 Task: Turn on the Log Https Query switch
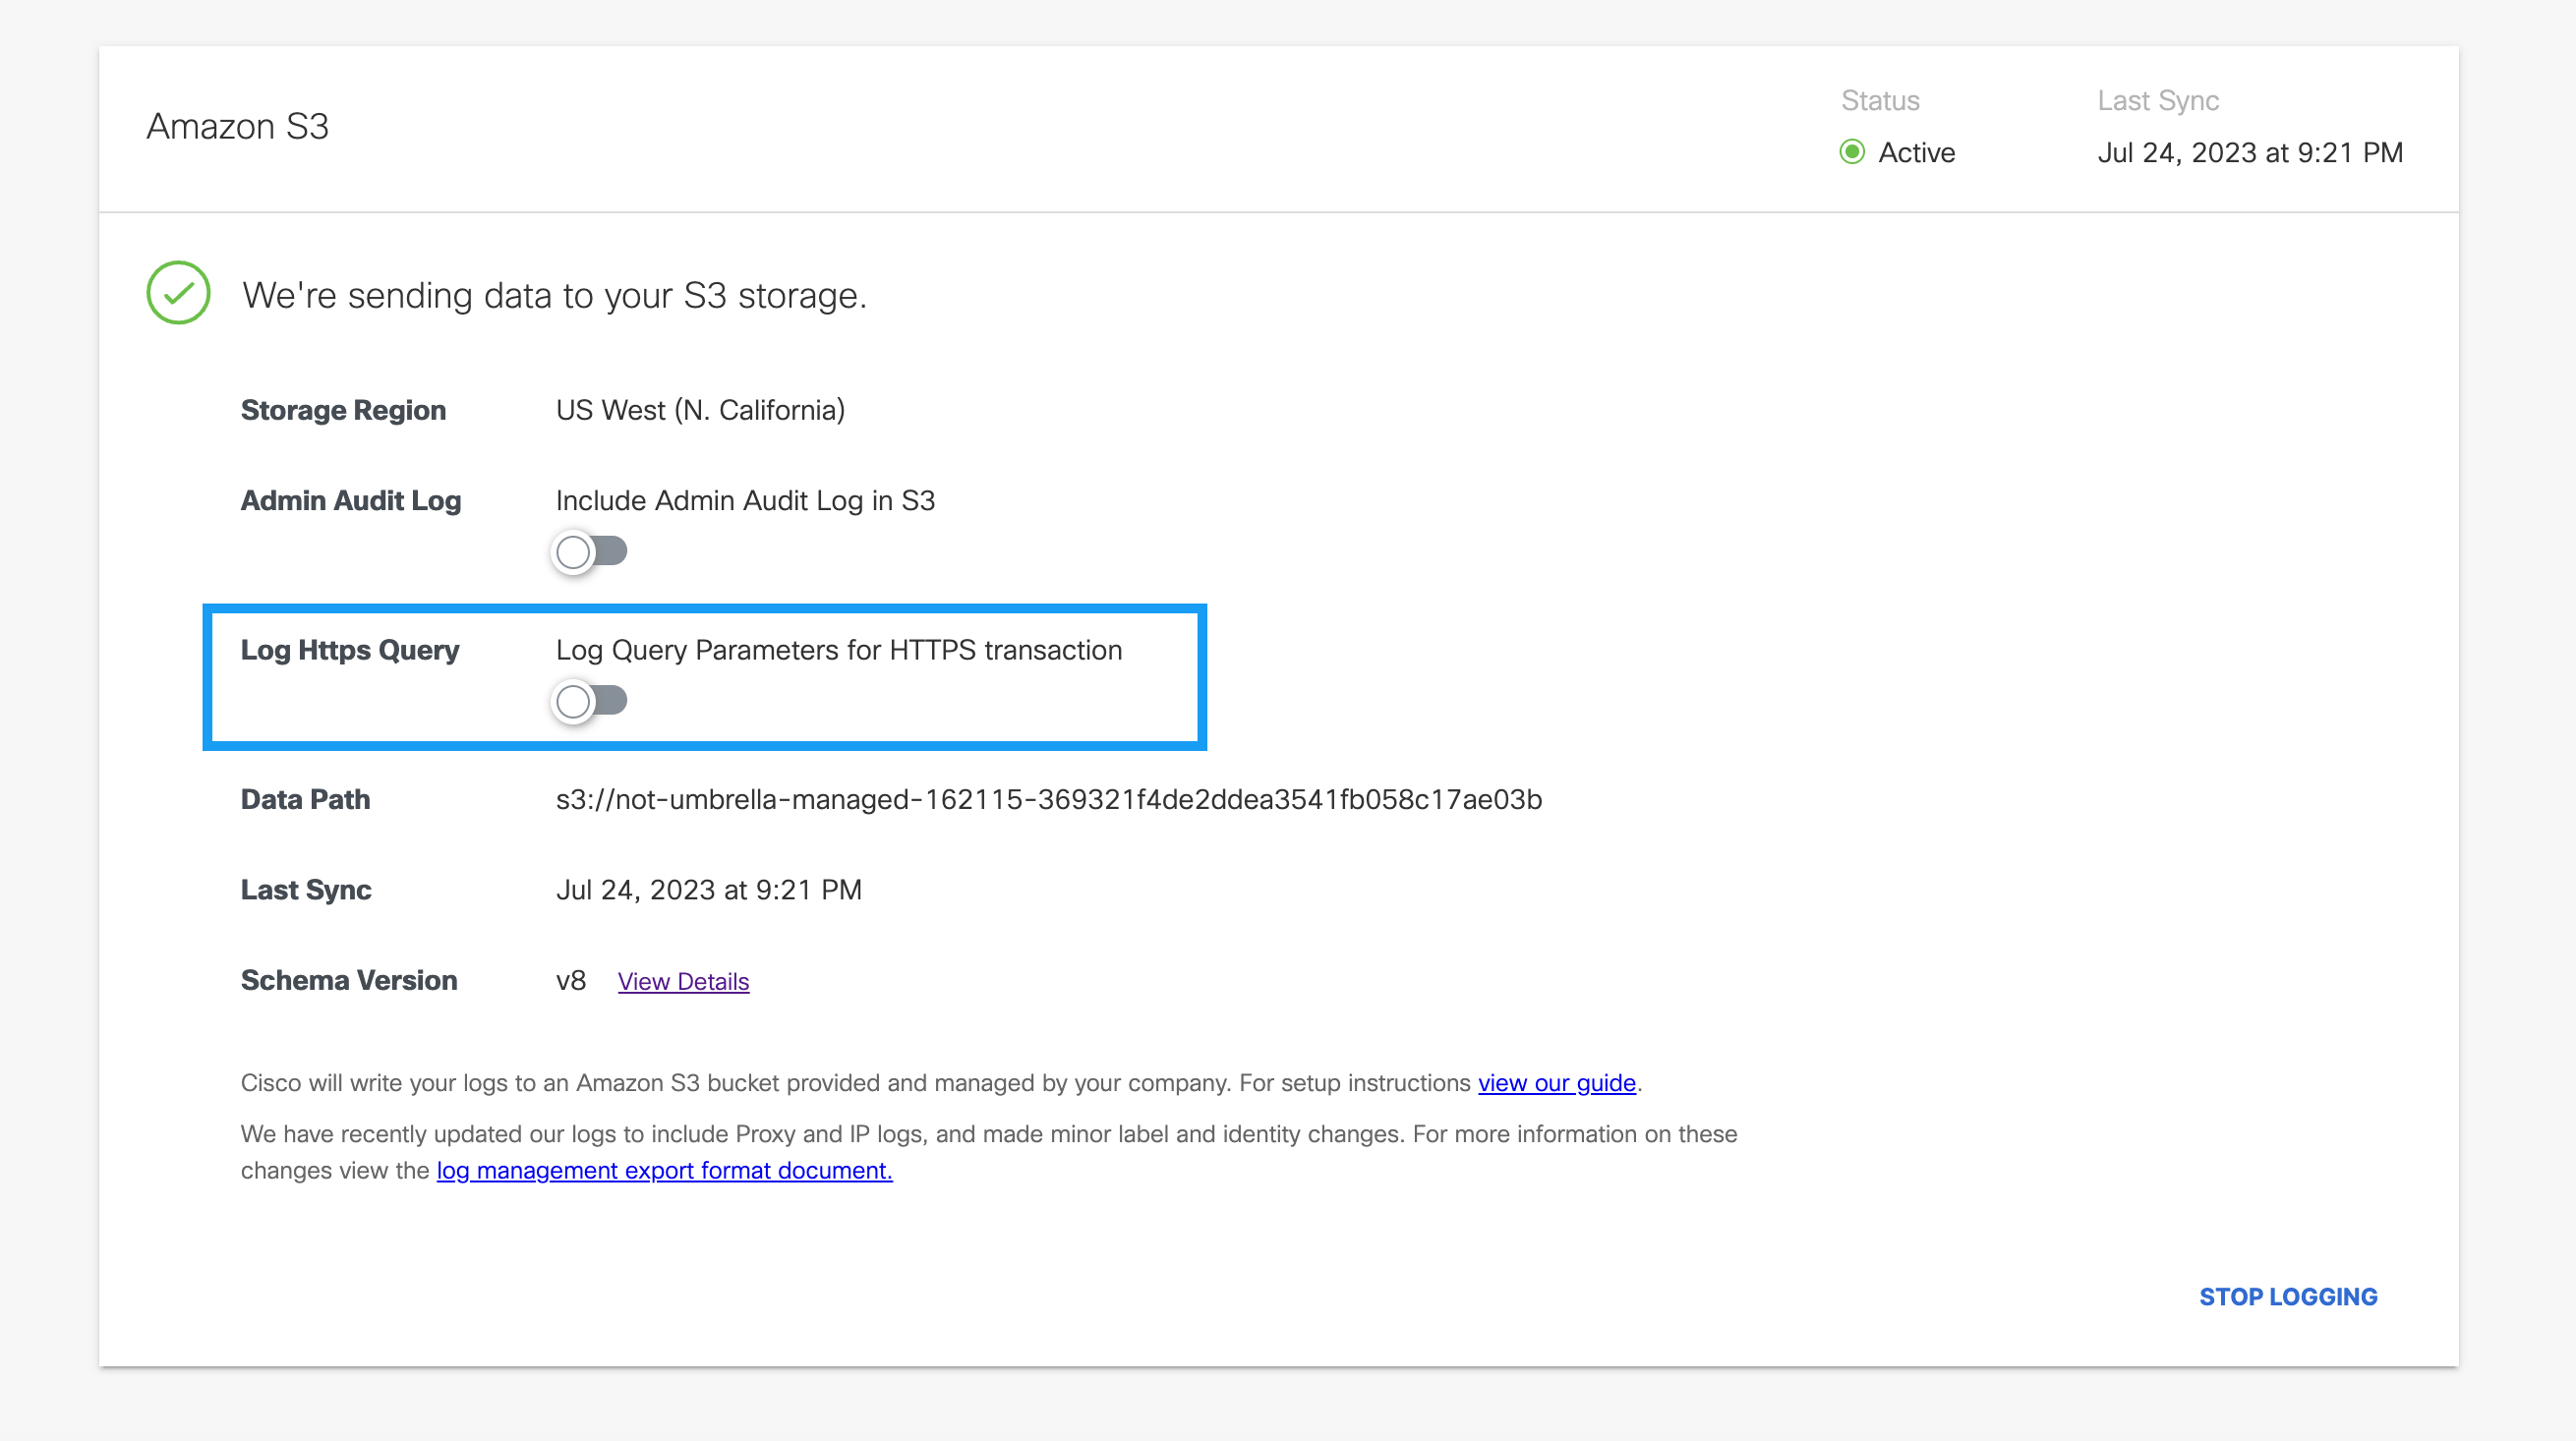(589, 701)
